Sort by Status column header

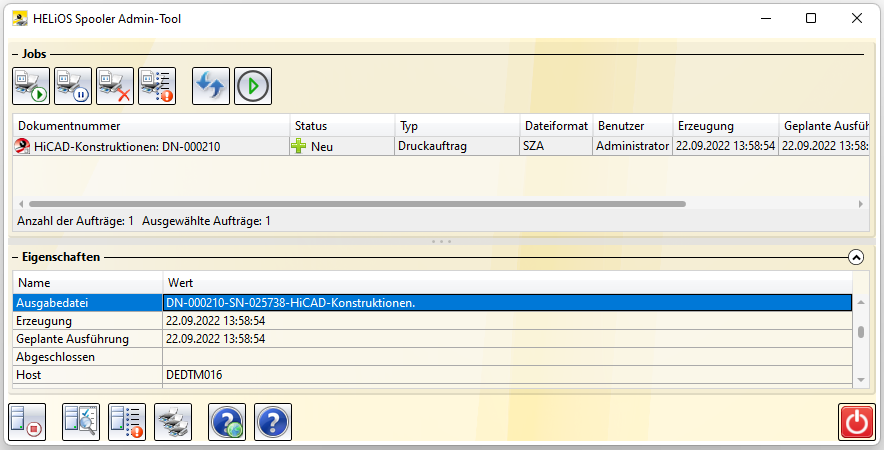(x=342, y=126)
